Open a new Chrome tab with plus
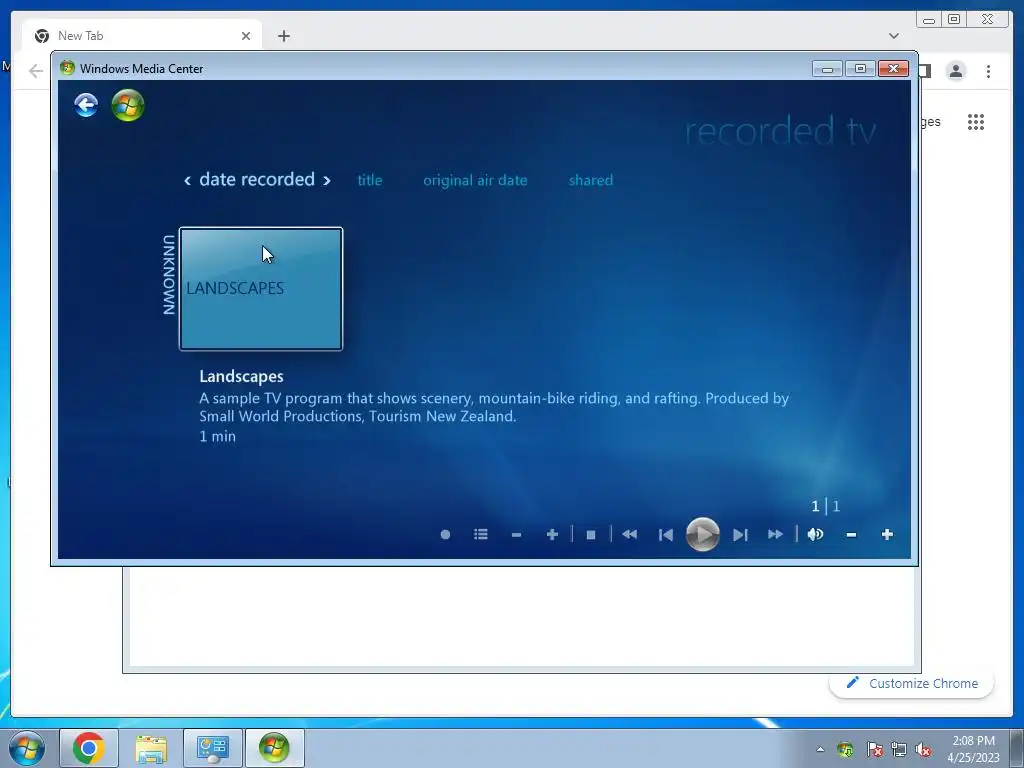 [283, 36]
